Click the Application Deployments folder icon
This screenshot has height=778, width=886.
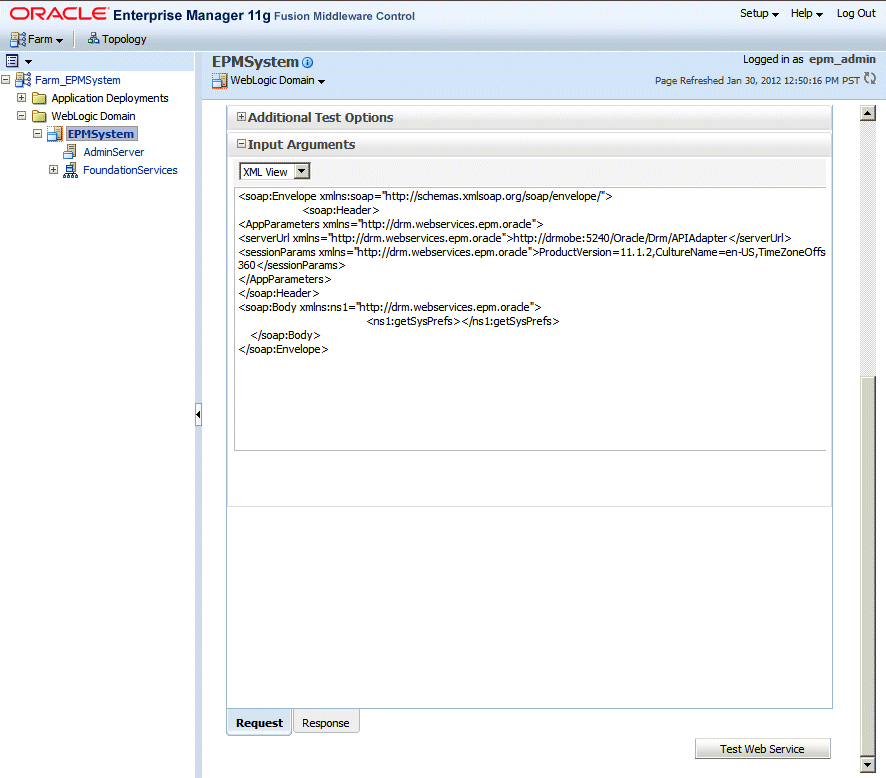coord(39,98)
